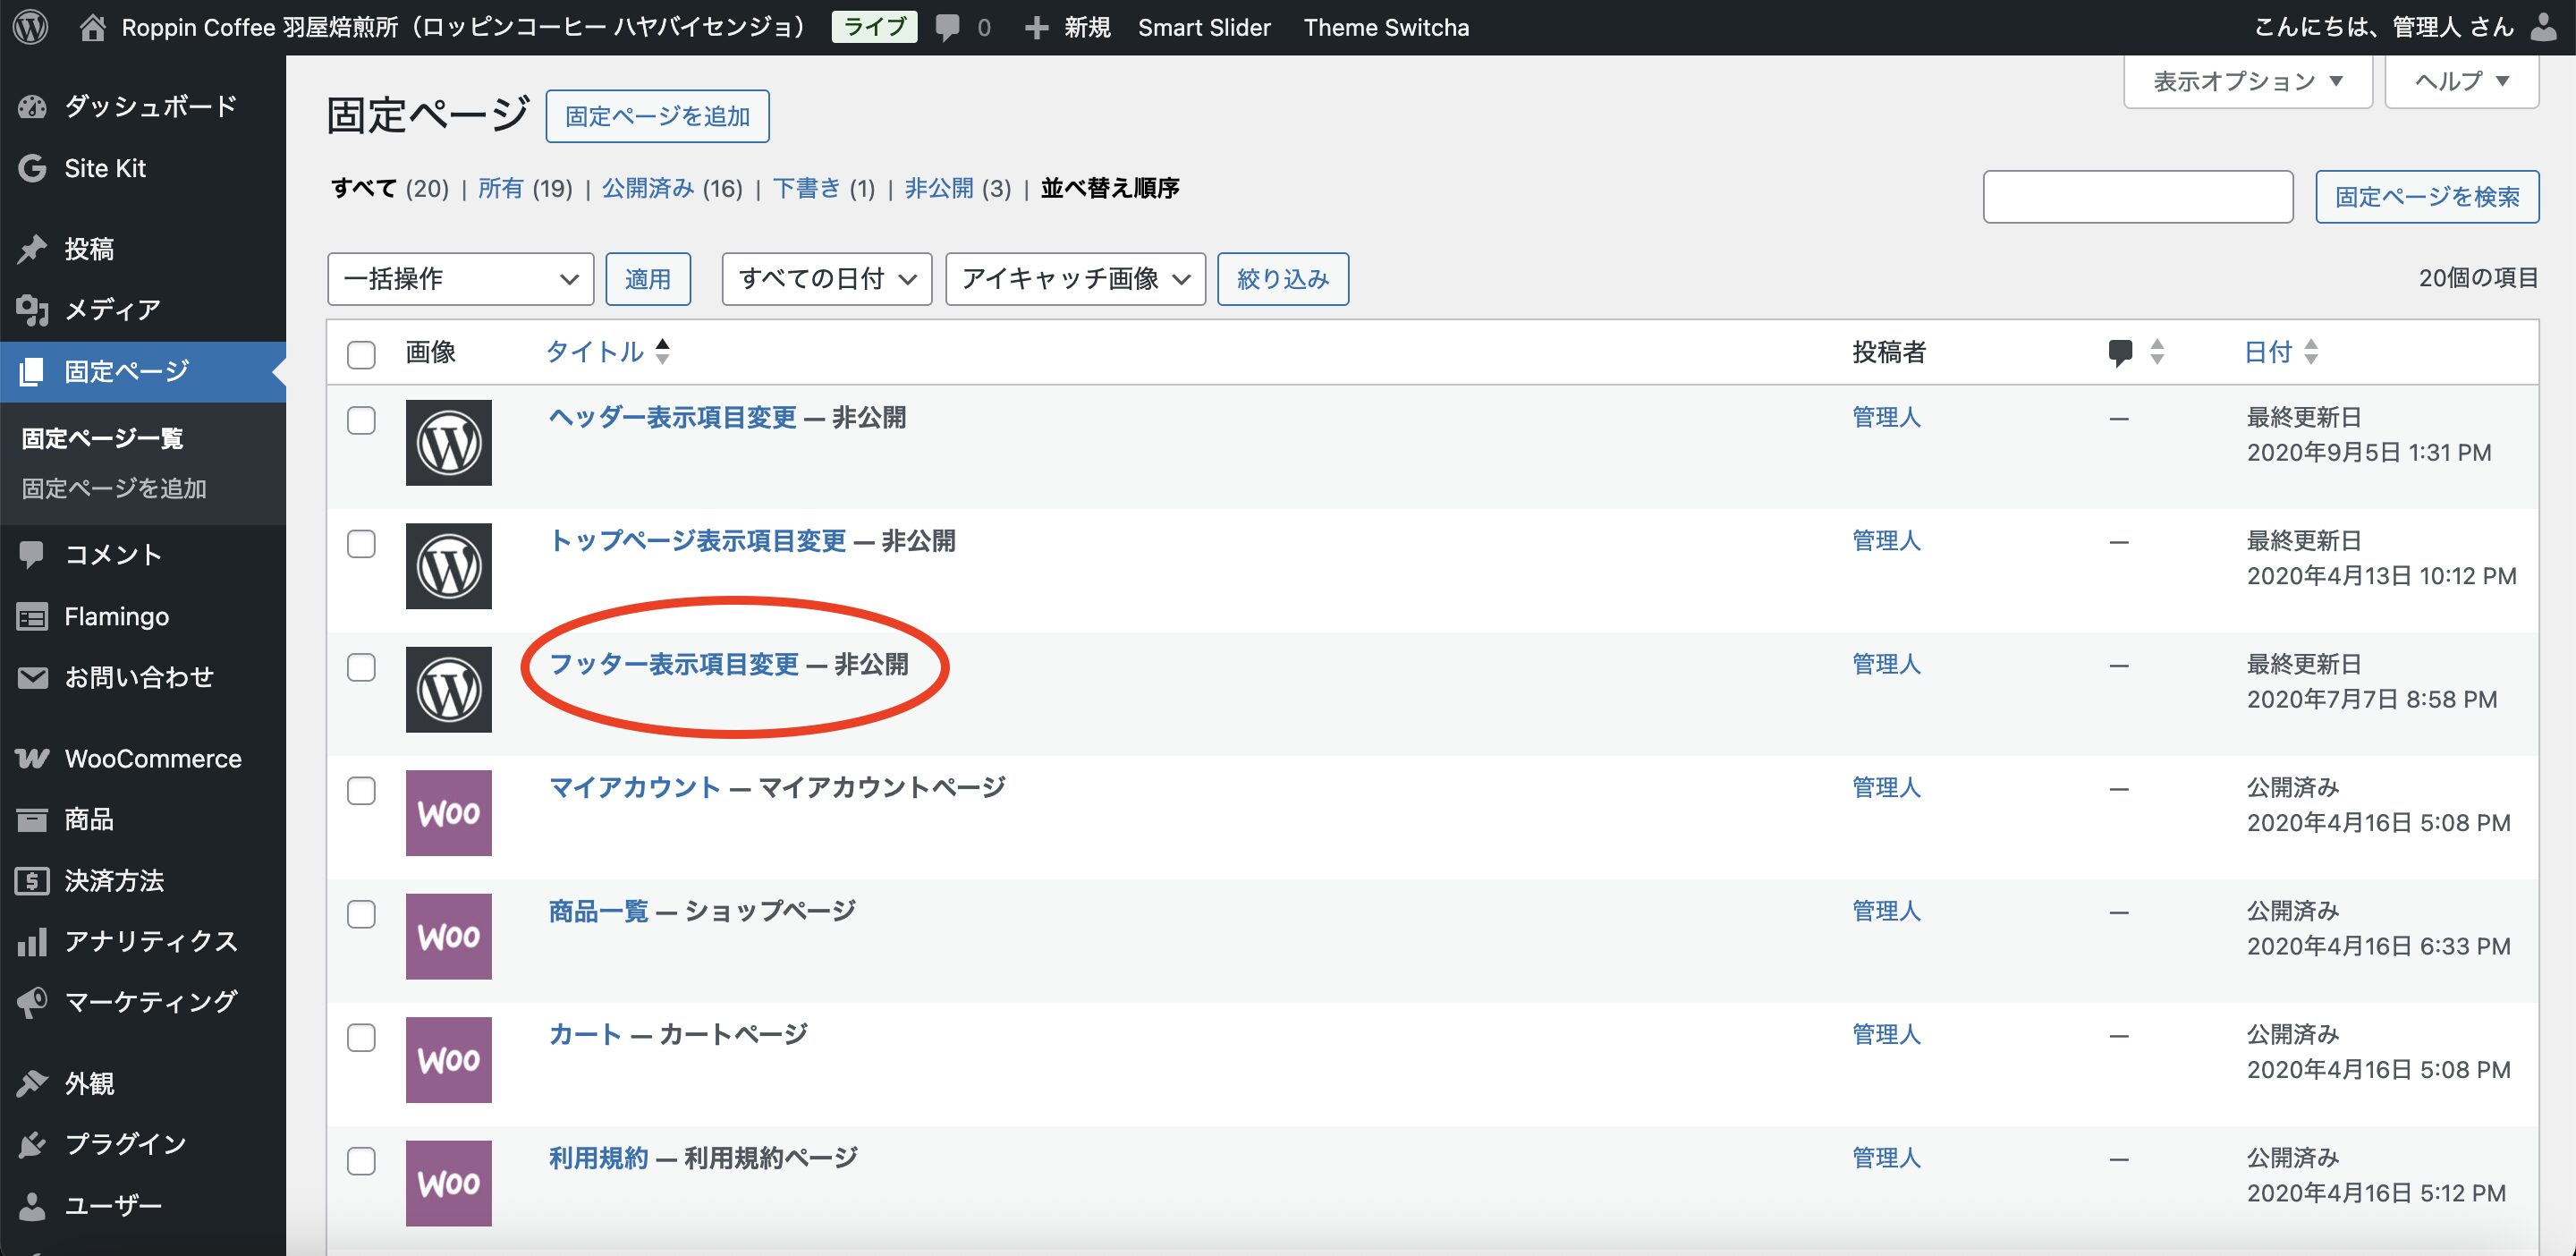
Task: Select the マイアカウント page checkbox
Action: pyautogui.click(x=361, y=791)
